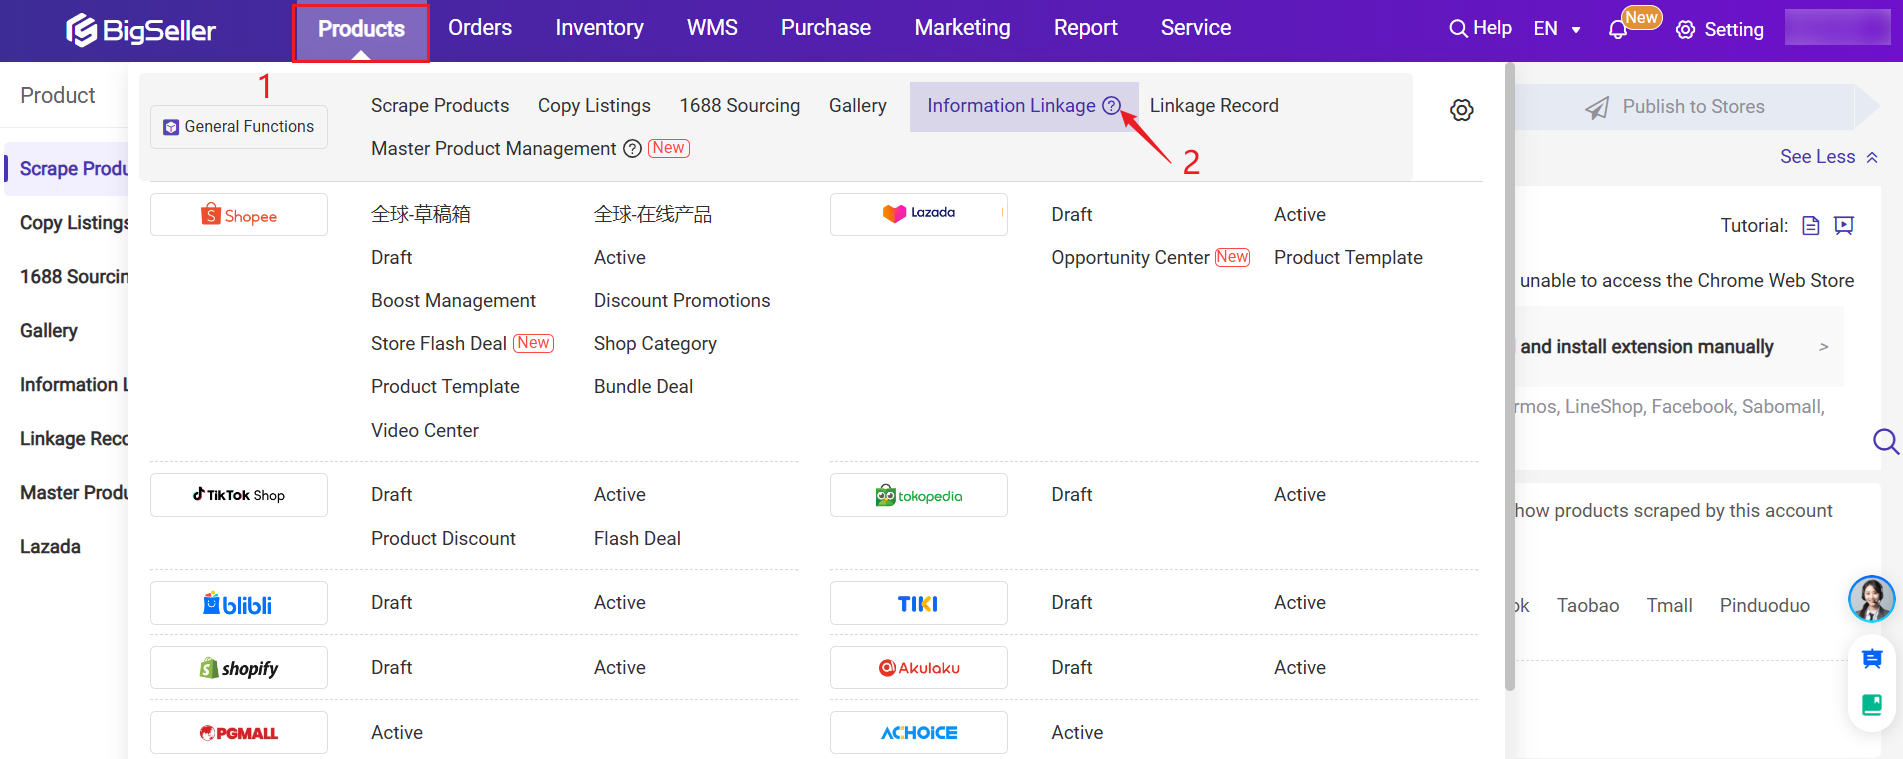
Task: Open the tutorial document icon
Action: [x=1810, y=226]
